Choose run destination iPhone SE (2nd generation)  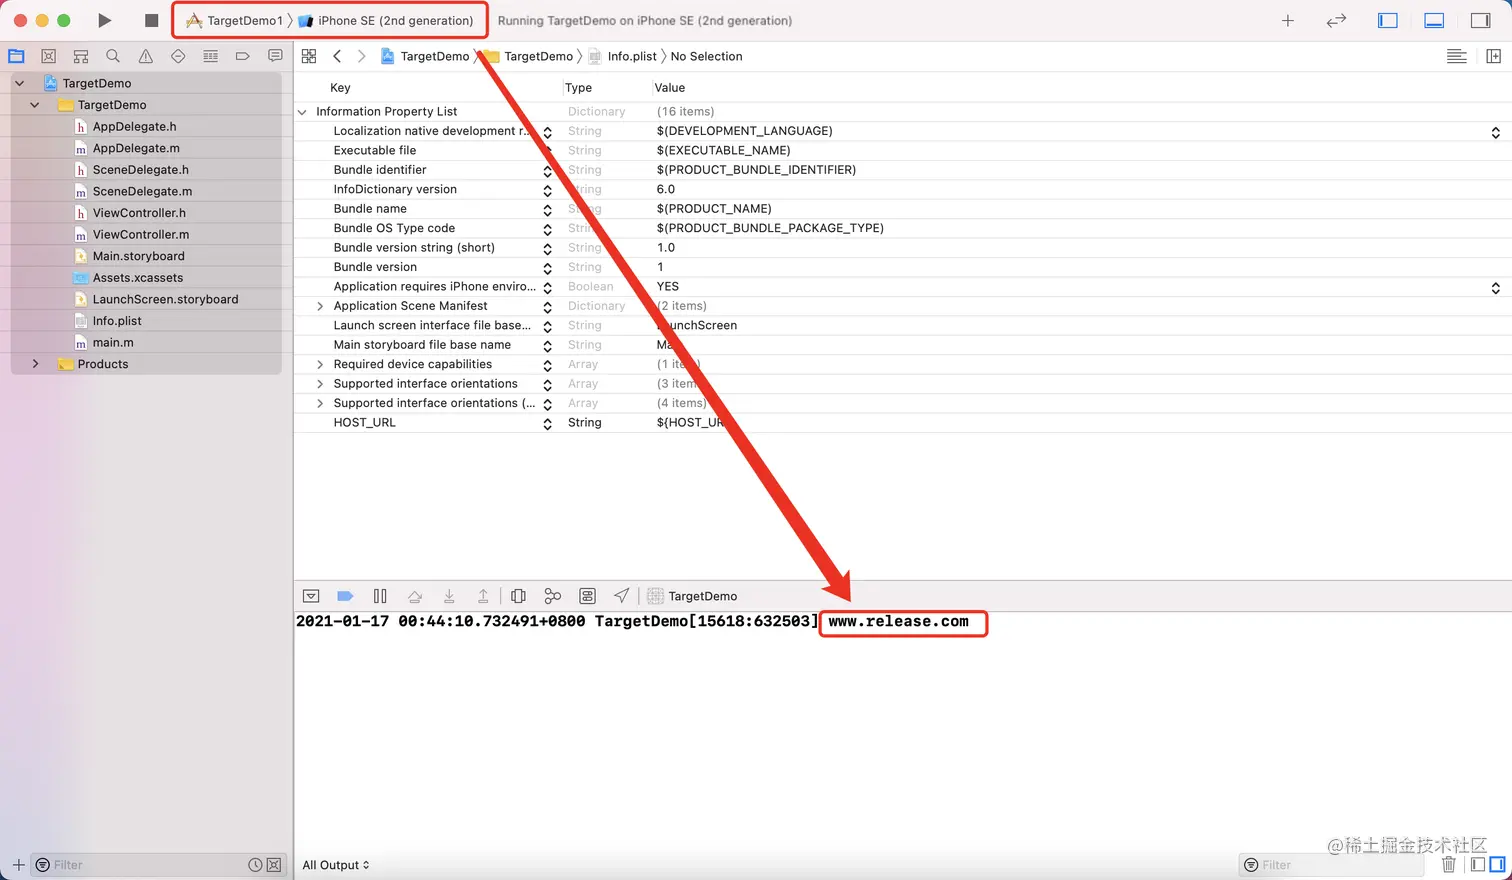tap(386, 20)
